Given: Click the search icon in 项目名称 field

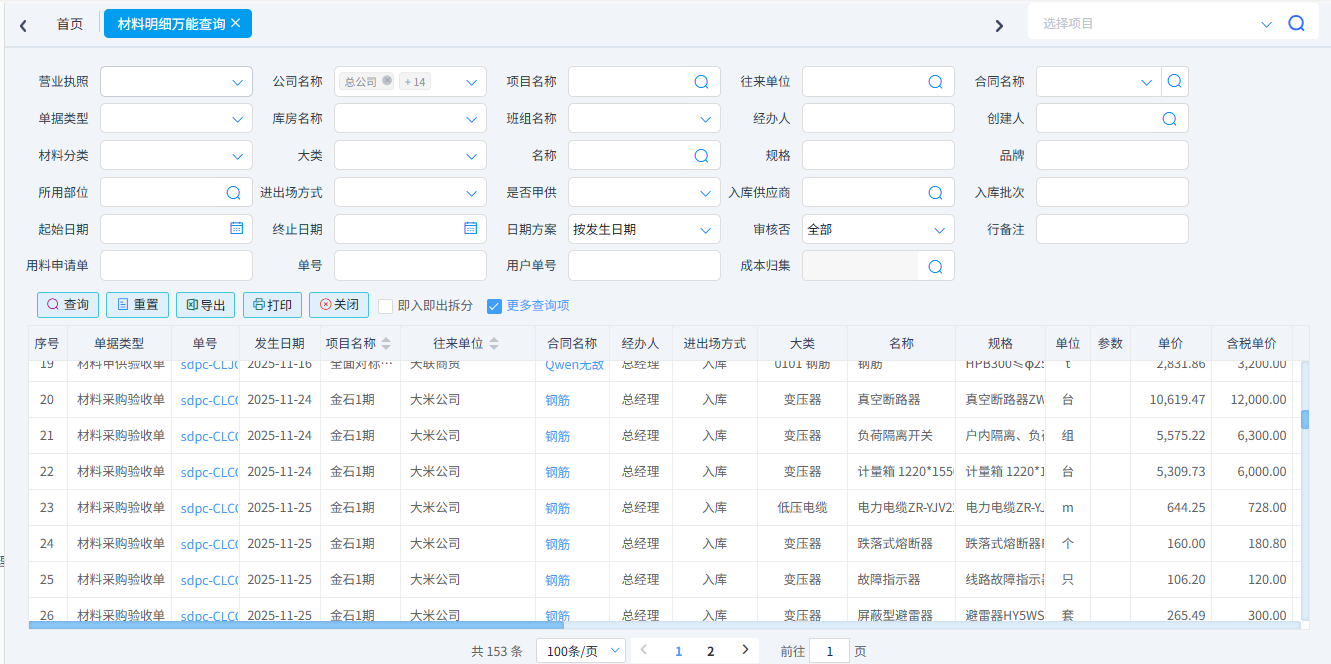Looking at the screenshot, I should (x=701, y=82).
